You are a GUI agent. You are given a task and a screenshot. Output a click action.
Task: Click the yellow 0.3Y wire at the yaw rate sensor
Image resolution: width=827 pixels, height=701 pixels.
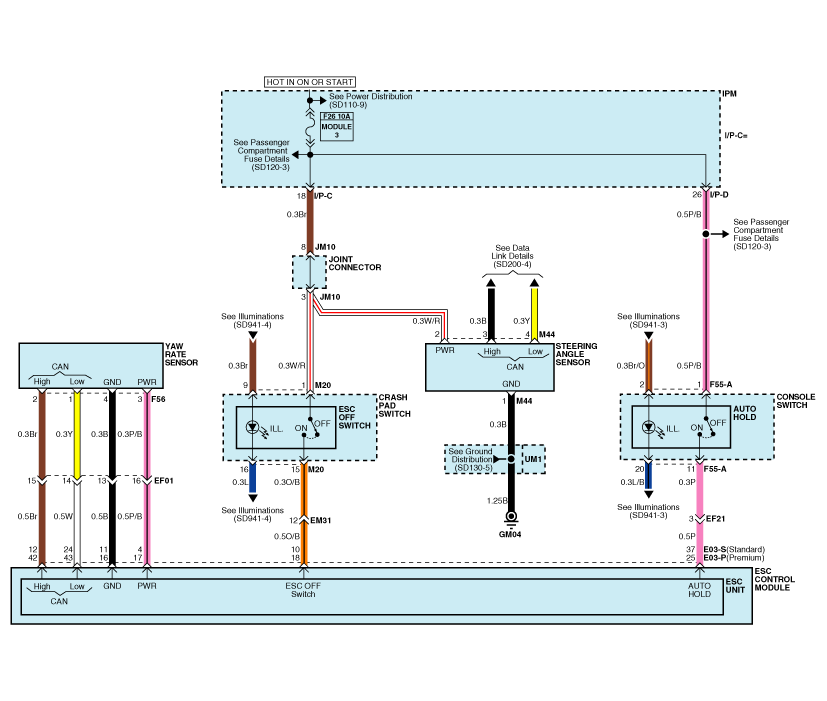click(78, 433)
